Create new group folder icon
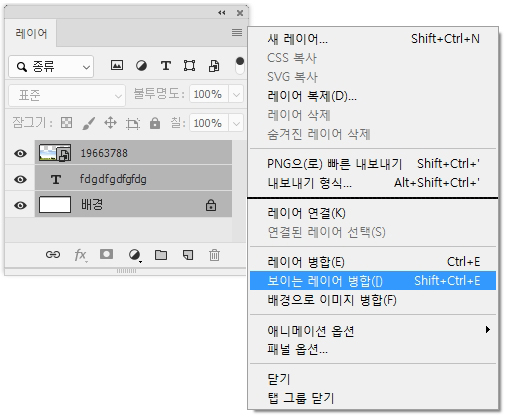508x417 pixels. (x=161, y=255)
